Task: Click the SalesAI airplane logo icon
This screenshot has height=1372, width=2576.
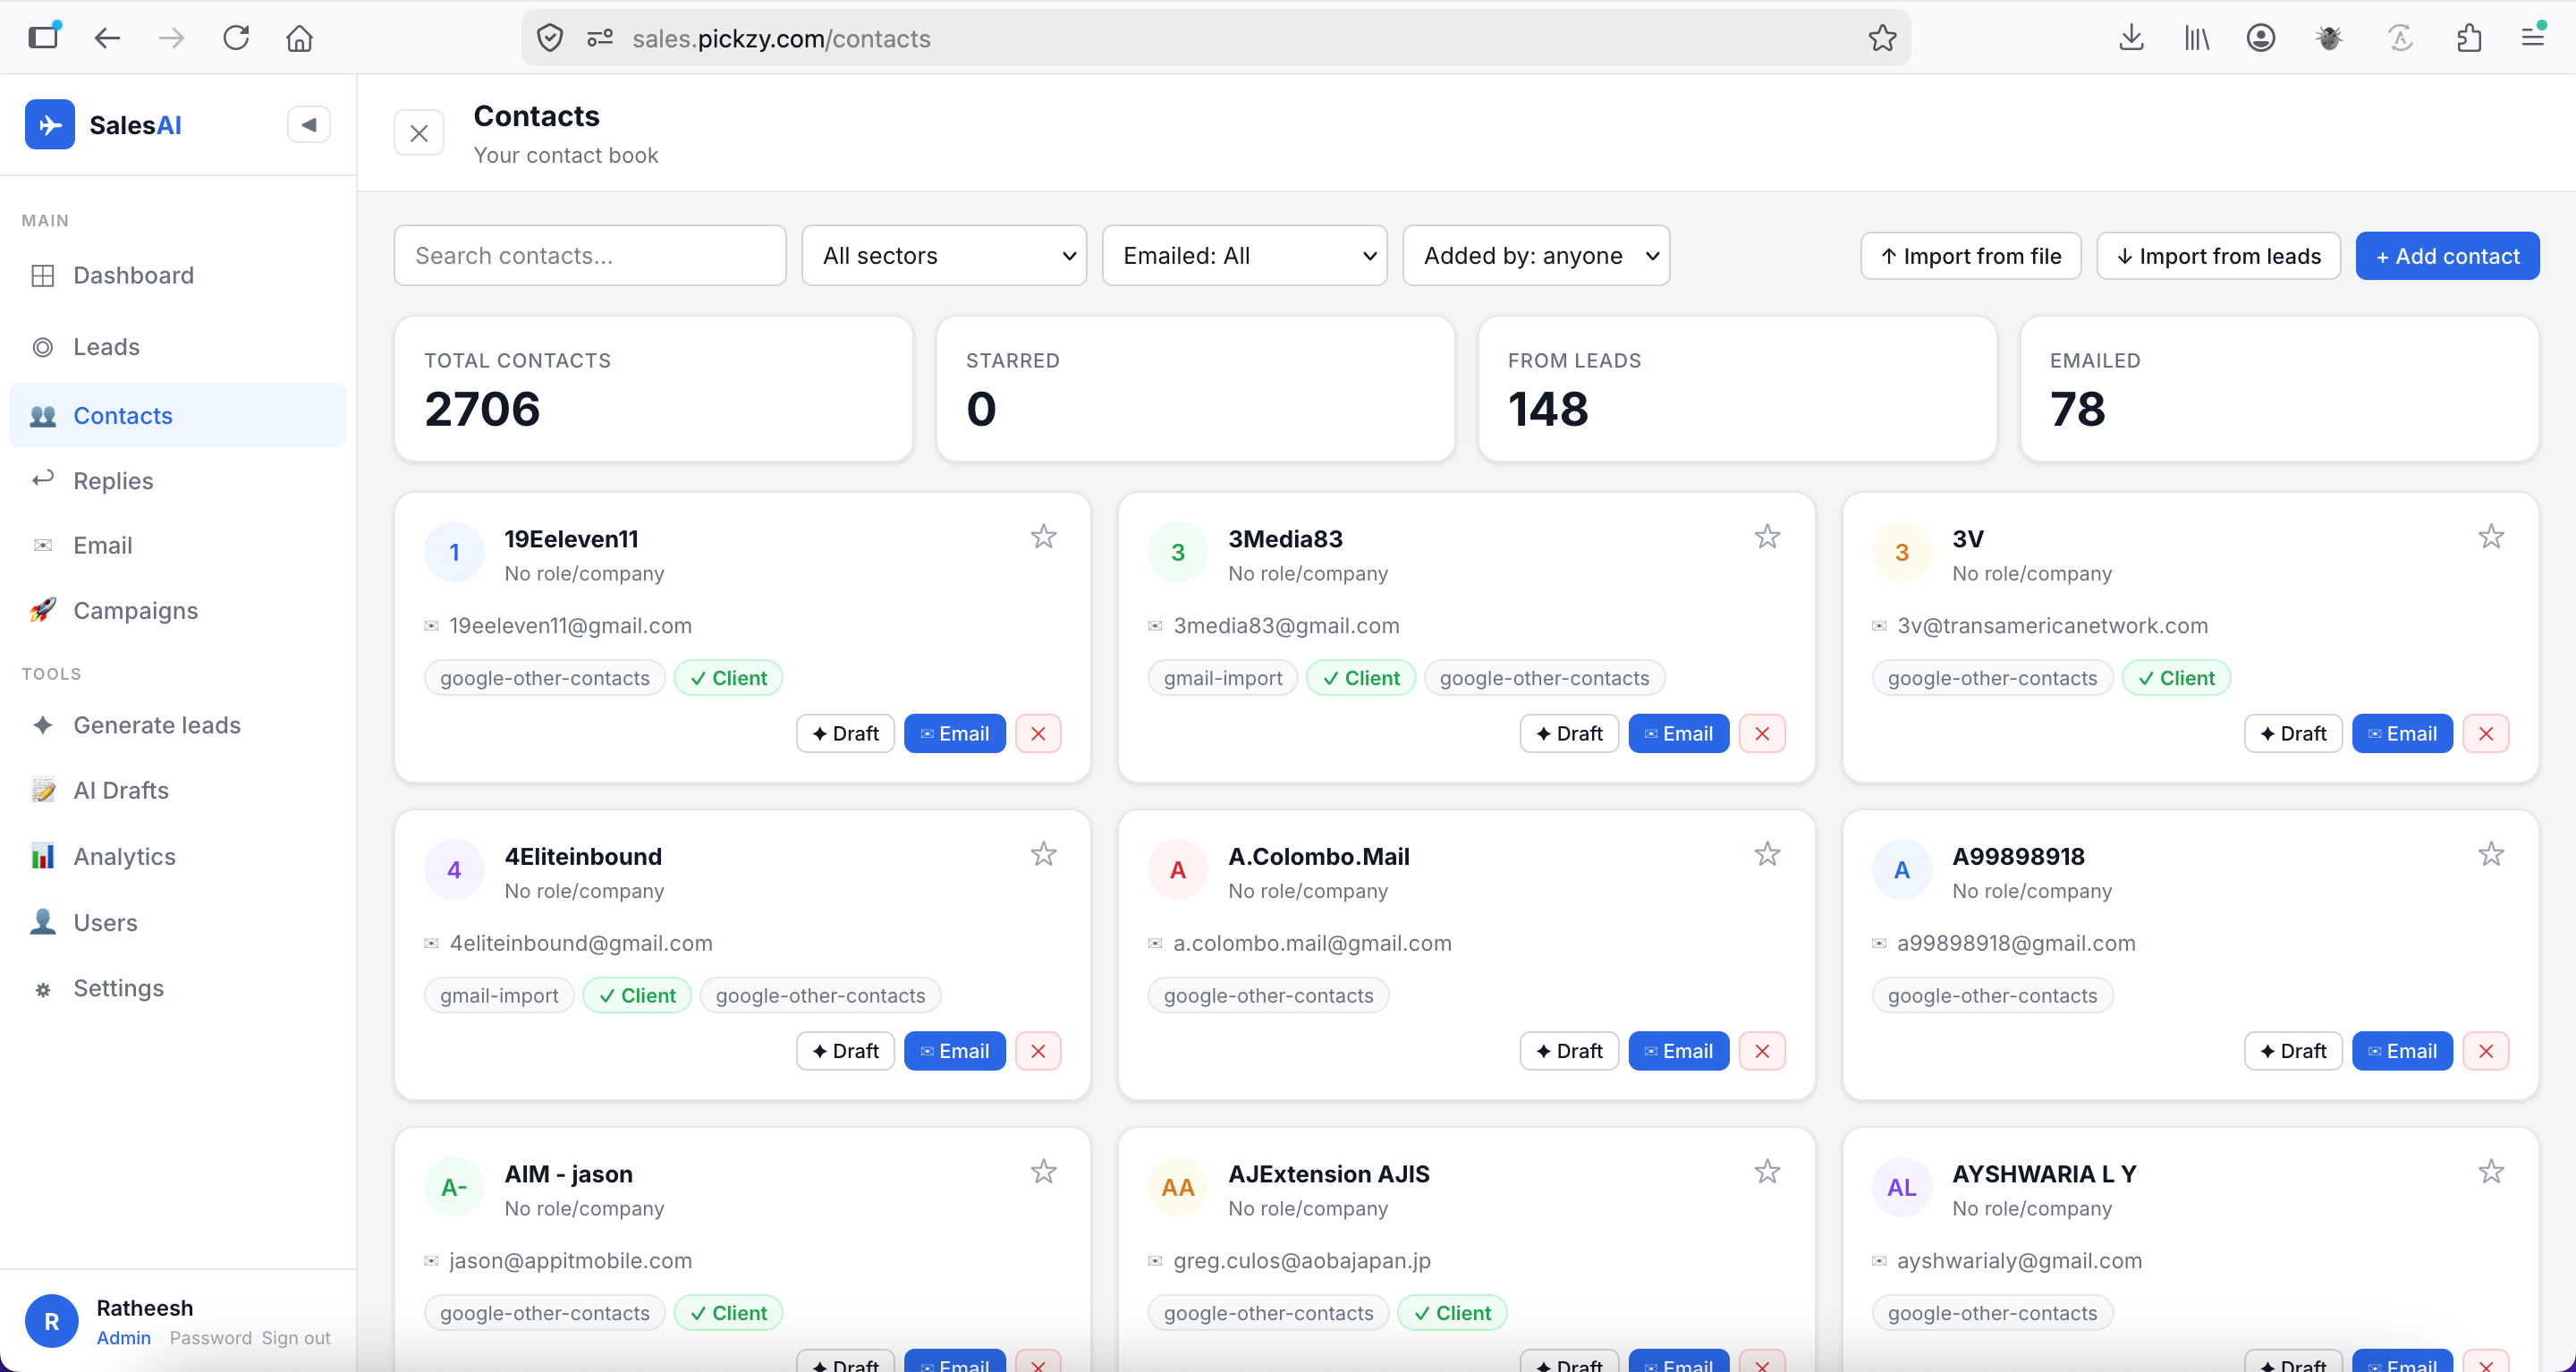Action: [50, 125]
